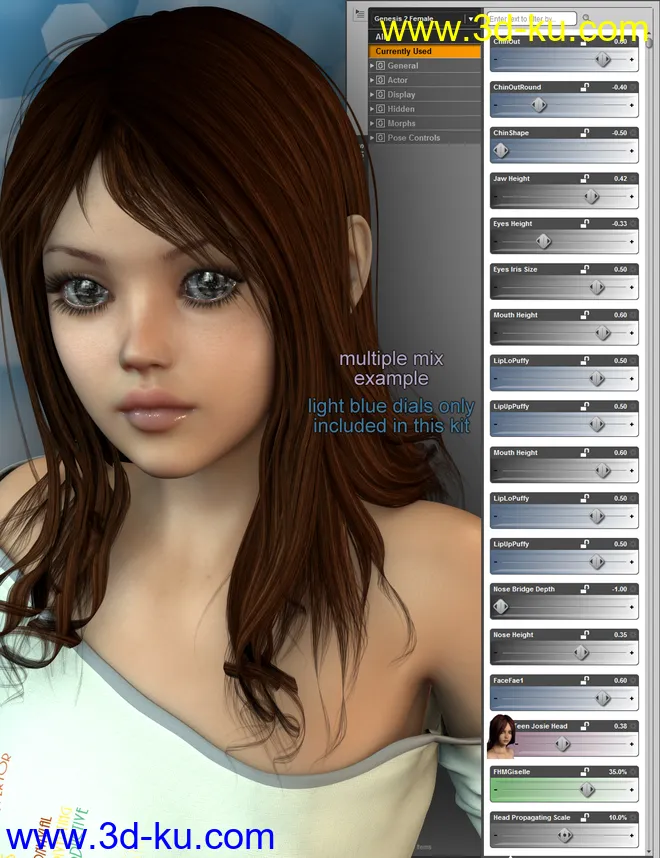Image resolution: width=660 pixels, height=858 pixels.
Task: Lock the Nose Bridge Depth parameter
Action: tap(585, 589)
